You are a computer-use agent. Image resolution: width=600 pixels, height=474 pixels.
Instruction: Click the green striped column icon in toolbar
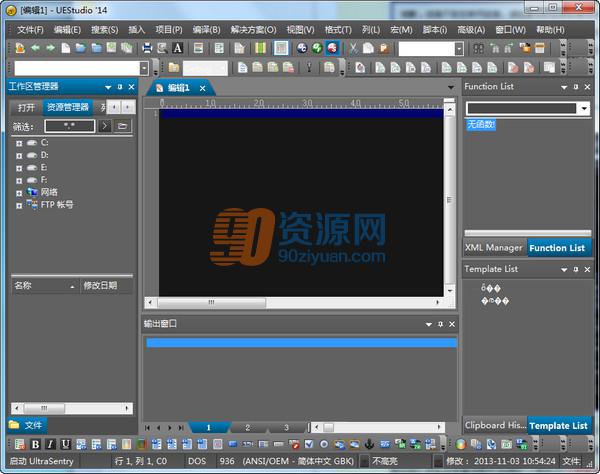(260, 48)
